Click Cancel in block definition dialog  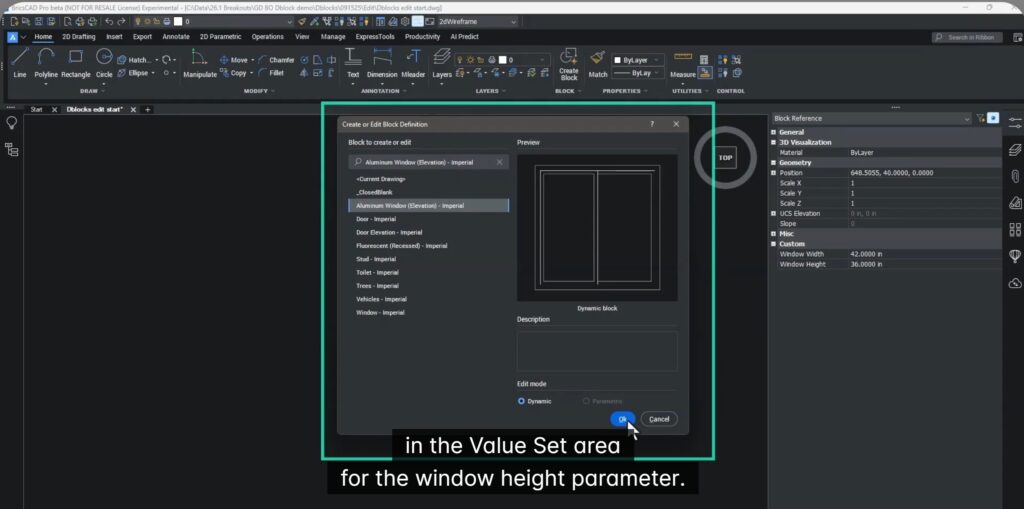[x=659, y=419]
